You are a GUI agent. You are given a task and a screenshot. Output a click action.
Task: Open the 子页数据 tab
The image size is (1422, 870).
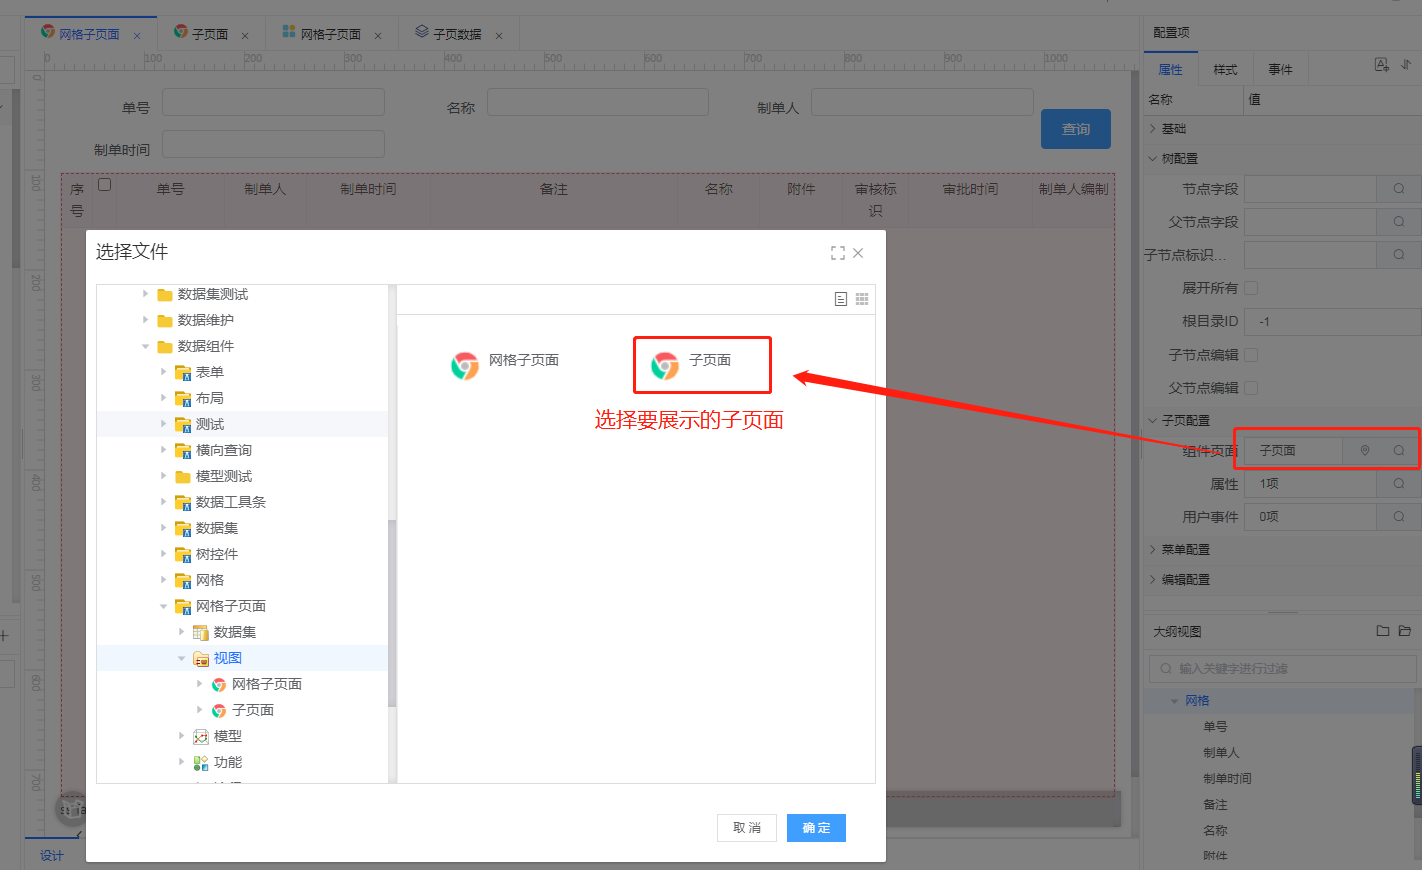click(456, 34)
